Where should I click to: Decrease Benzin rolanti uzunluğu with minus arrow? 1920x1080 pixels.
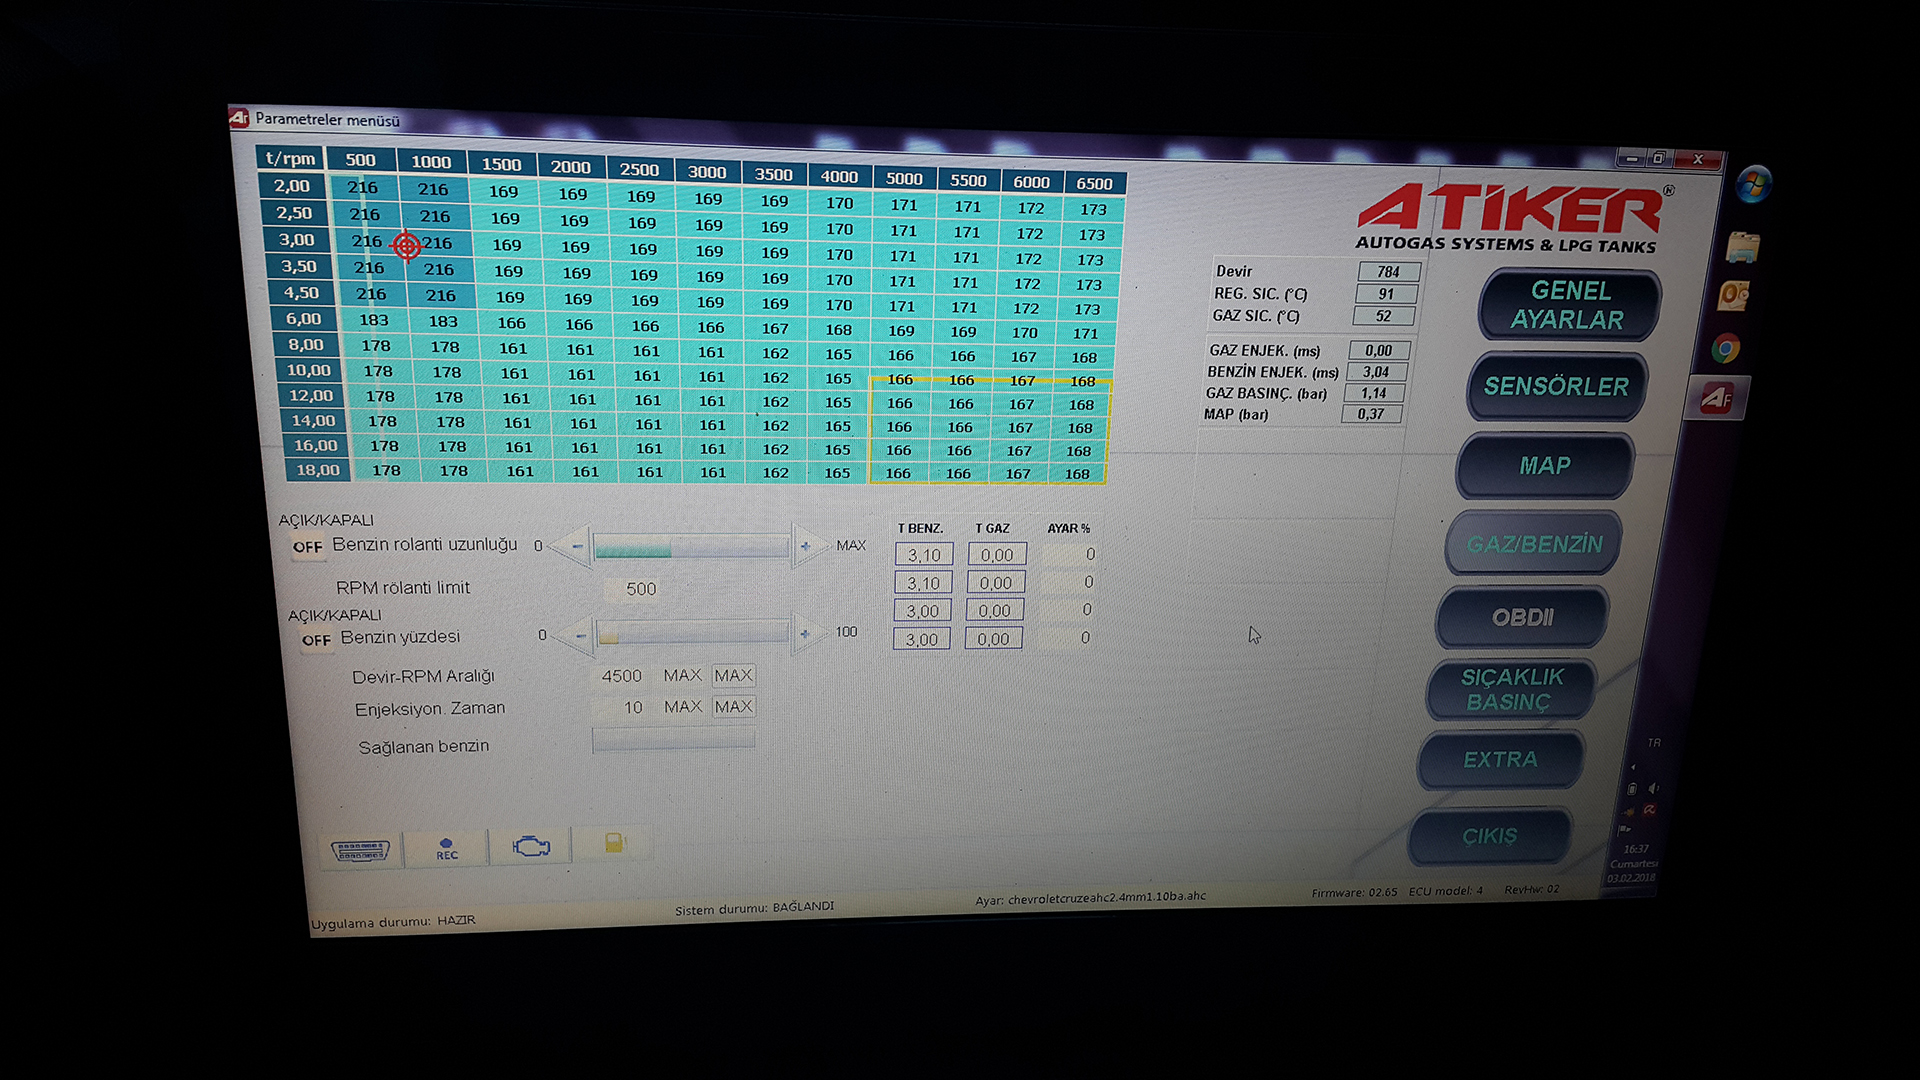click(x=574, y=546)
